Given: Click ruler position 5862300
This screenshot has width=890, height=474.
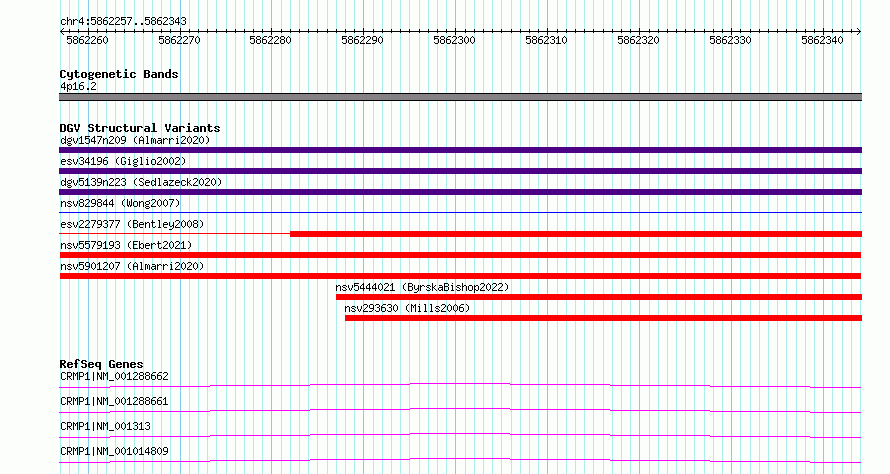Looking at the screenshot, I should coord(455,40).
